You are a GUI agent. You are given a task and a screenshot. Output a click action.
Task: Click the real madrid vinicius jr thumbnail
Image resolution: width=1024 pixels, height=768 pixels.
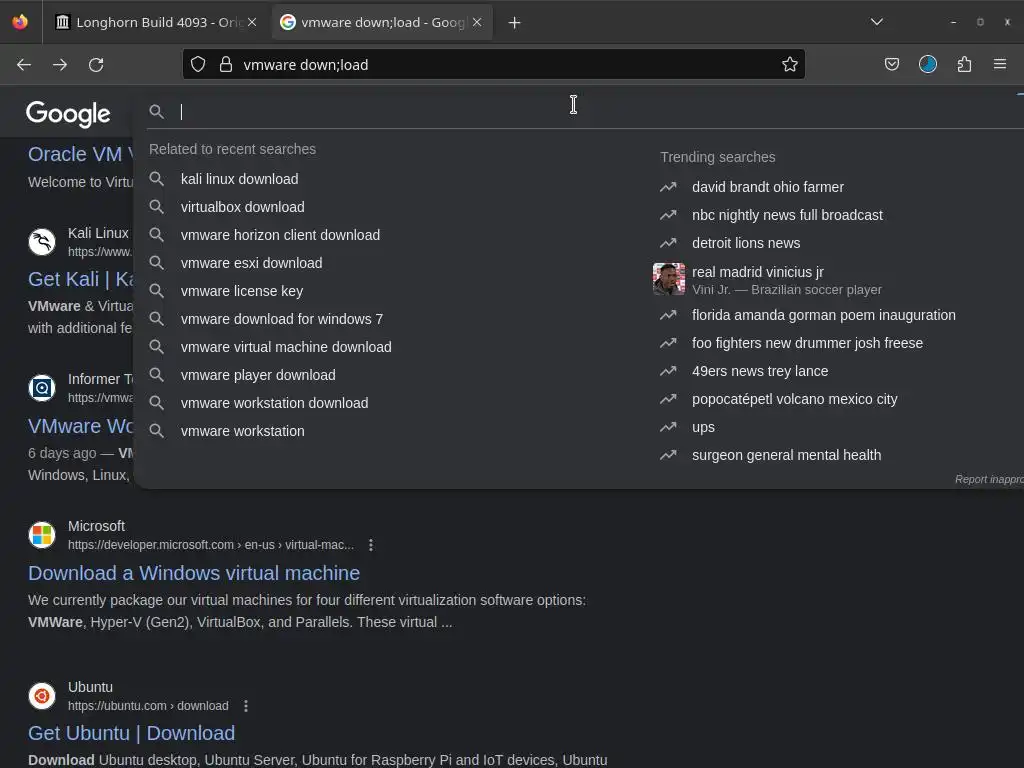[x=669, y=279]
